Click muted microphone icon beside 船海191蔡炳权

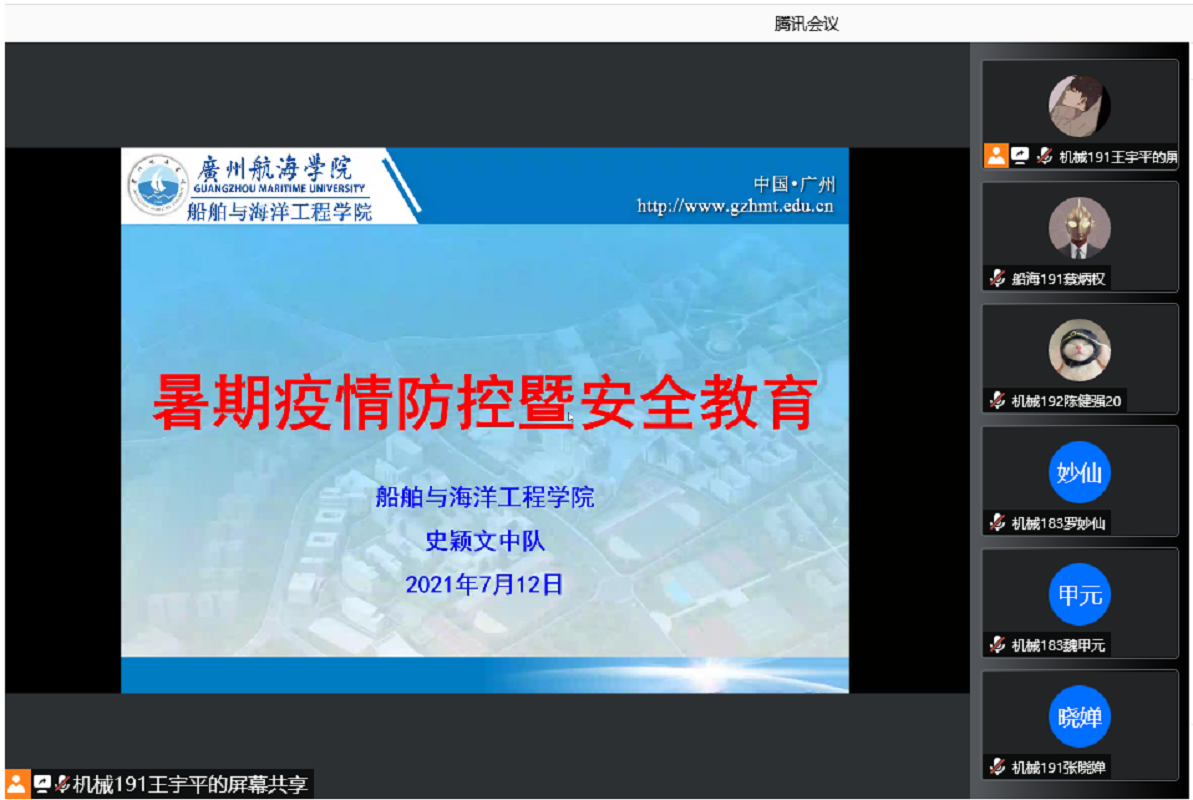tap(997, 279)
